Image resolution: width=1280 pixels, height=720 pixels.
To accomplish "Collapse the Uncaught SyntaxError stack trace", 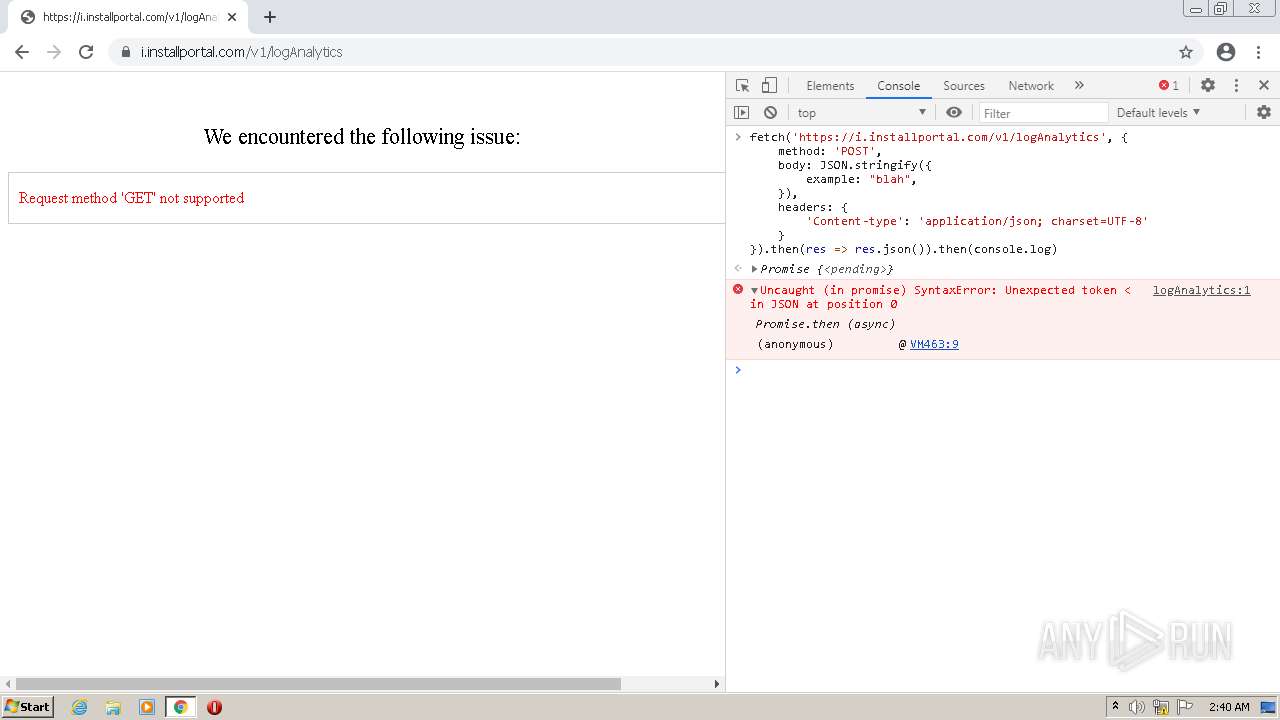I will (x=755, y=290).
